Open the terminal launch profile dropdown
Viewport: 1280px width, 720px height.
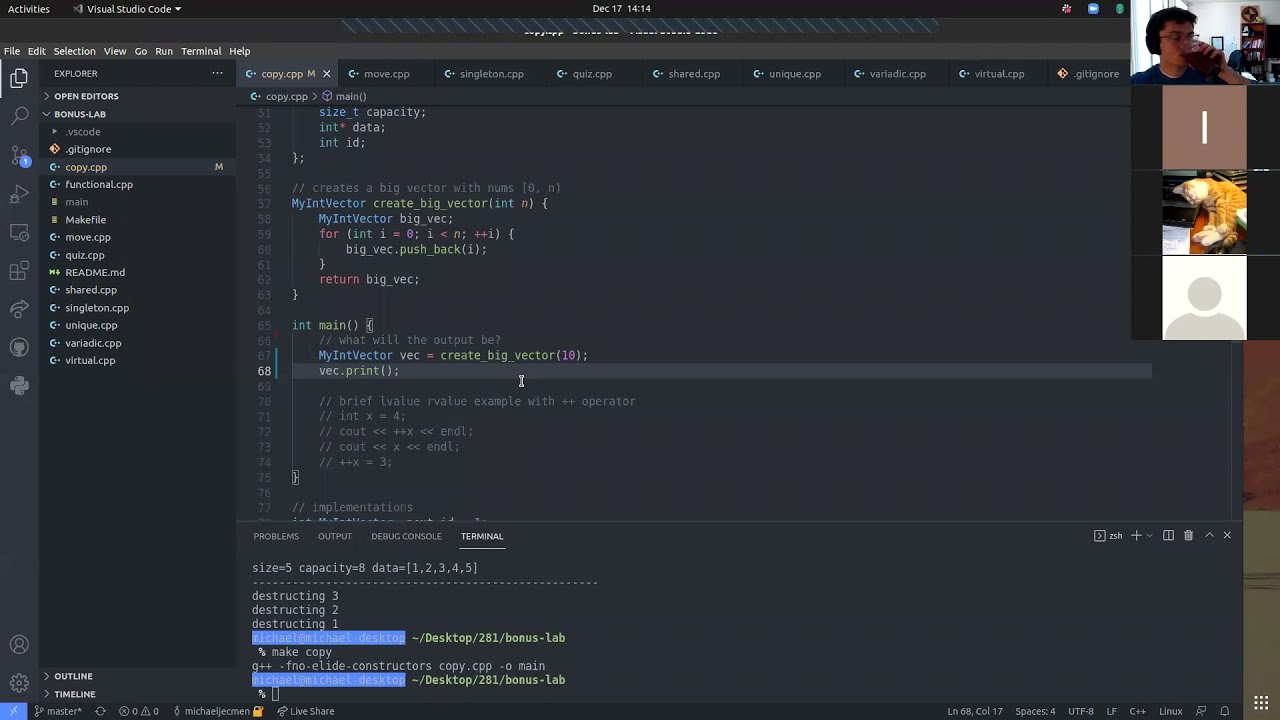[1149, 536]
